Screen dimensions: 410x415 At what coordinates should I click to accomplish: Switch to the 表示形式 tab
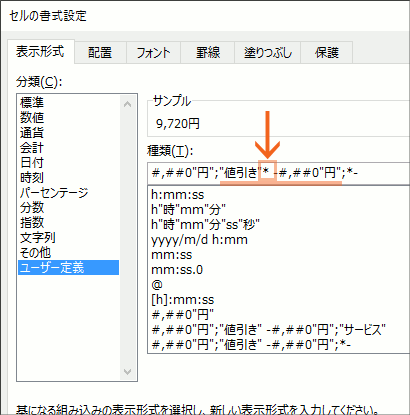tap(41, 52)
